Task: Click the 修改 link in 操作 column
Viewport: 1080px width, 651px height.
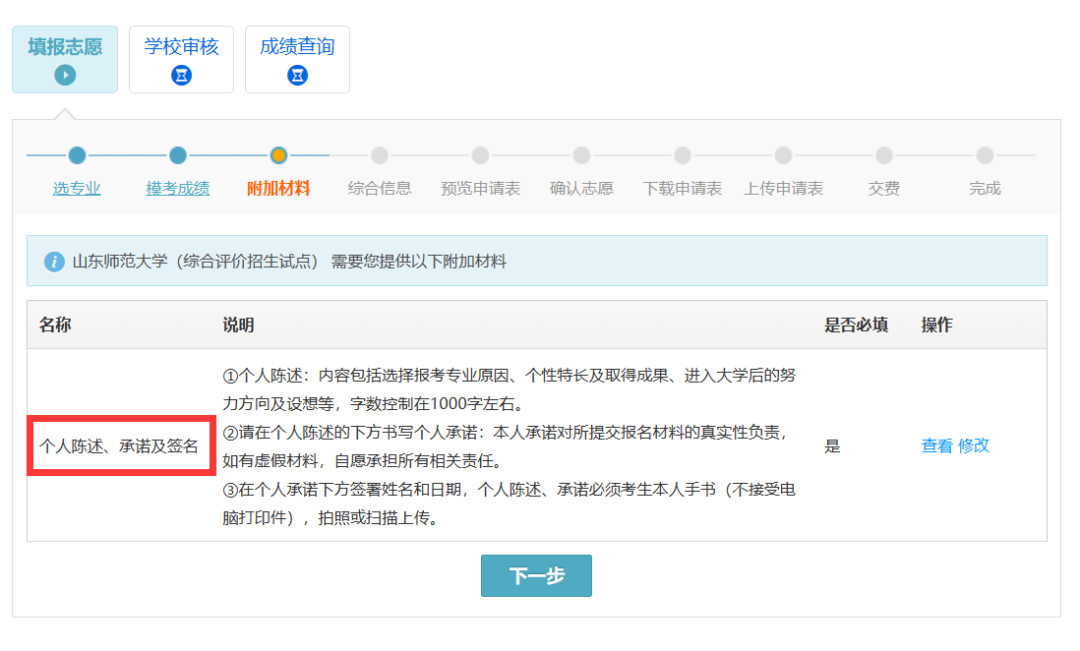Action: [x=974, y=446]
